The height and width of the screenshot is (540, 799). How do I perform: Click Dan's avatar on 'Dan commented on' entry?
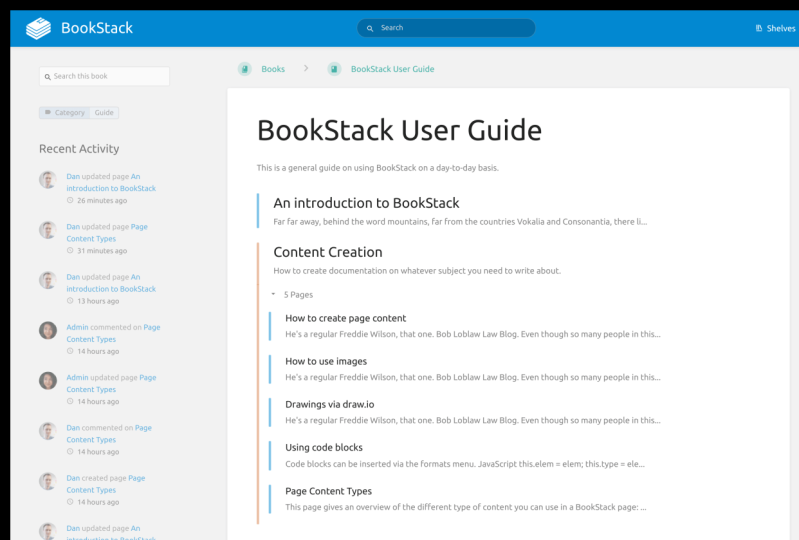(48, 431)
